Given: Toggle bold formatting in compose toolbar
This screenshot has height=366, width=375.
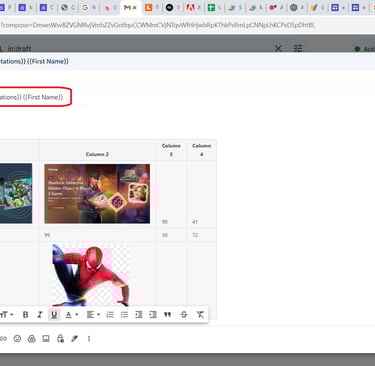Looking at the screenshot, I should pos(25,315).
